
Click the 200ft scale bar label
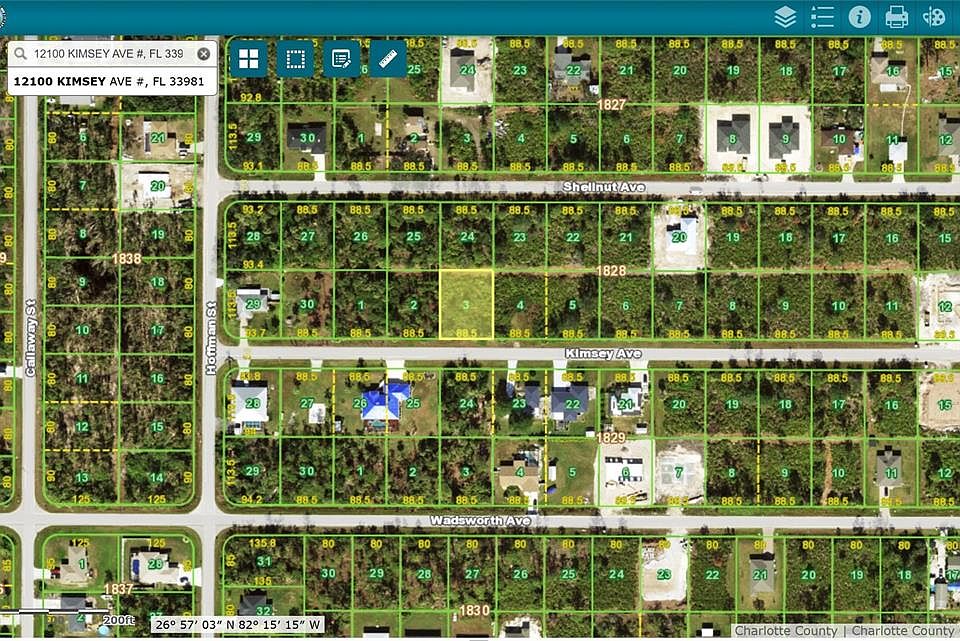(x=118, y=620)
